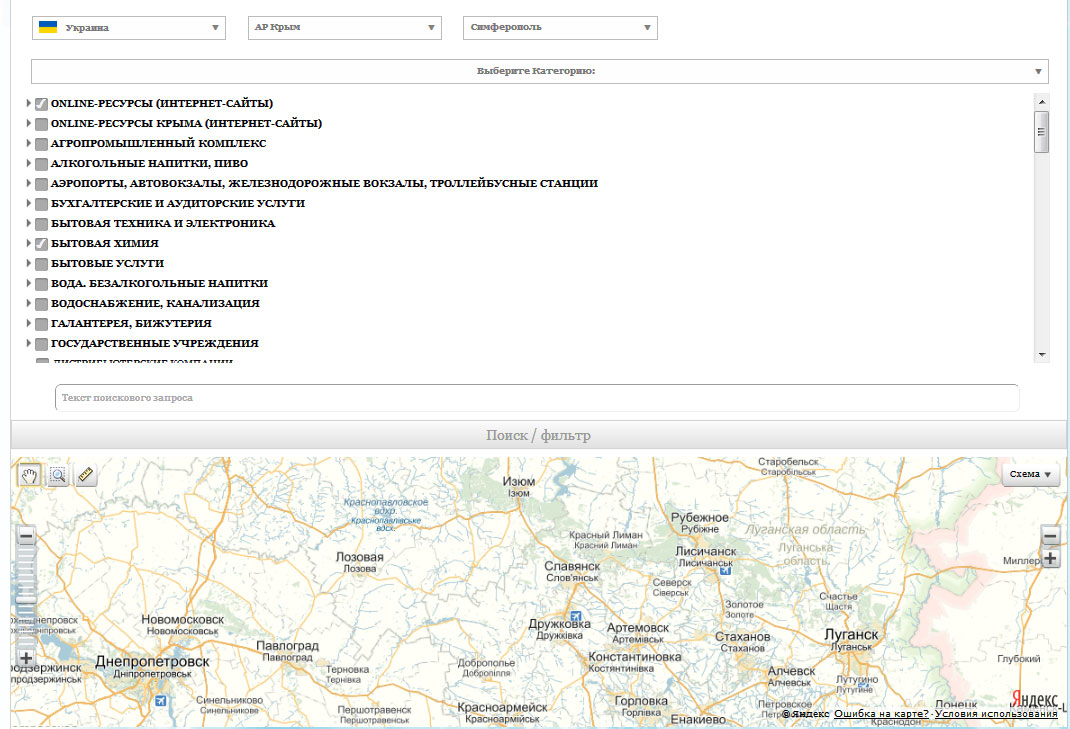Expand the АЛКОГОЛЬНЫЕ НАПИТКИ, ПИВО node
The width and height of the screenshot is (1070, 729).
[x=29, y=163]
